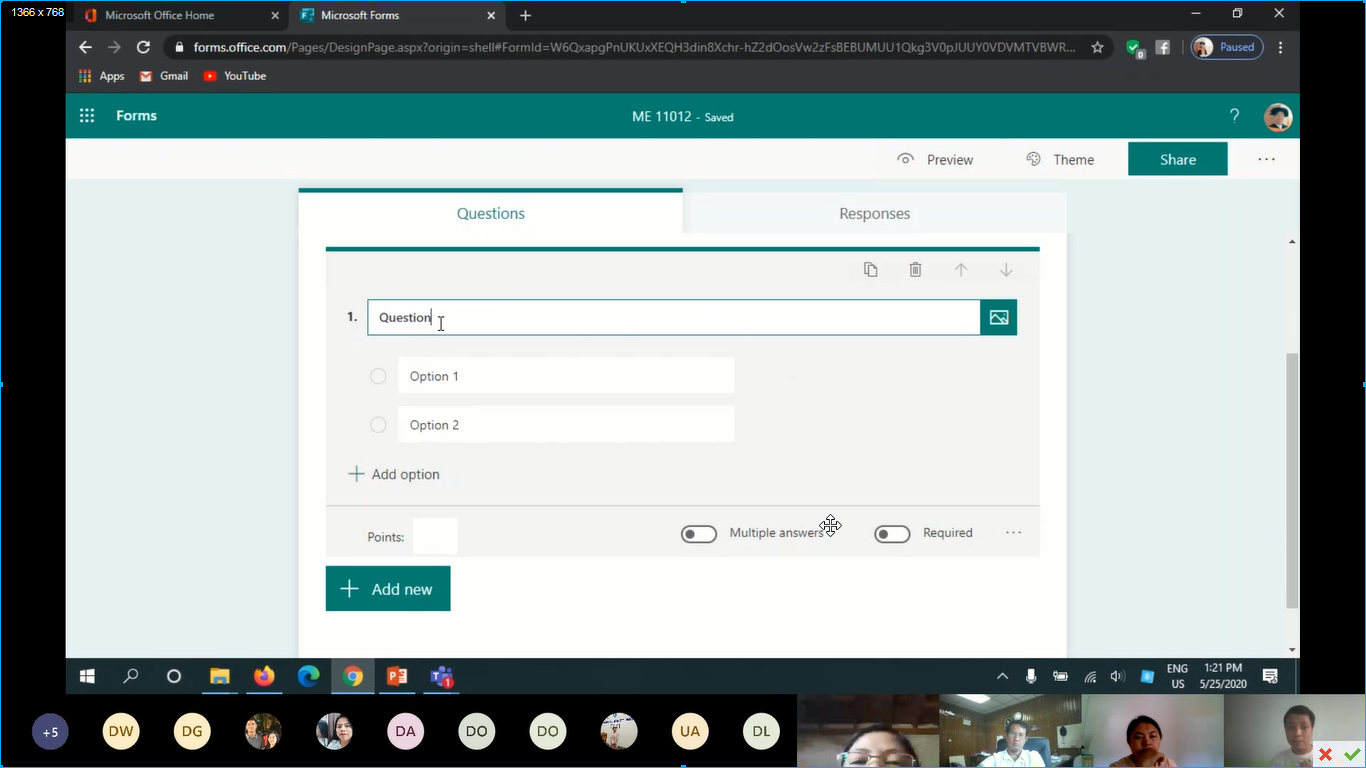Screen dimensions: 1366x768
Task: Click the Forms home title
Action: click(136, 116)
